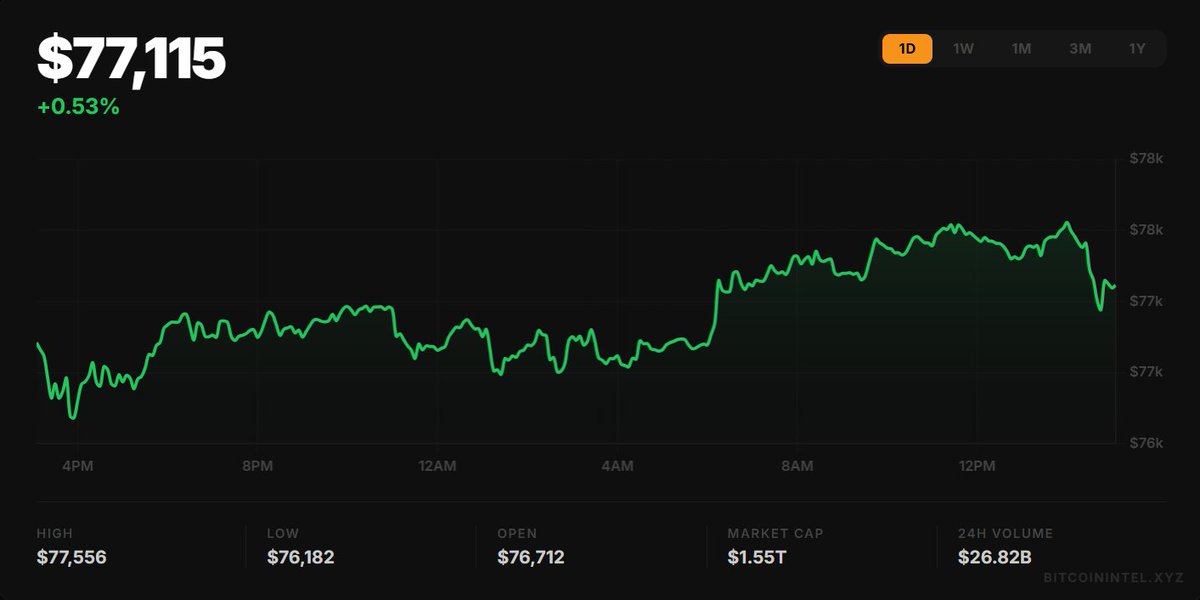Image resolution: width=1200 pixels, height=600 pixels.
Task: Click the 12PM x-axis label
Action: [977, 466]
